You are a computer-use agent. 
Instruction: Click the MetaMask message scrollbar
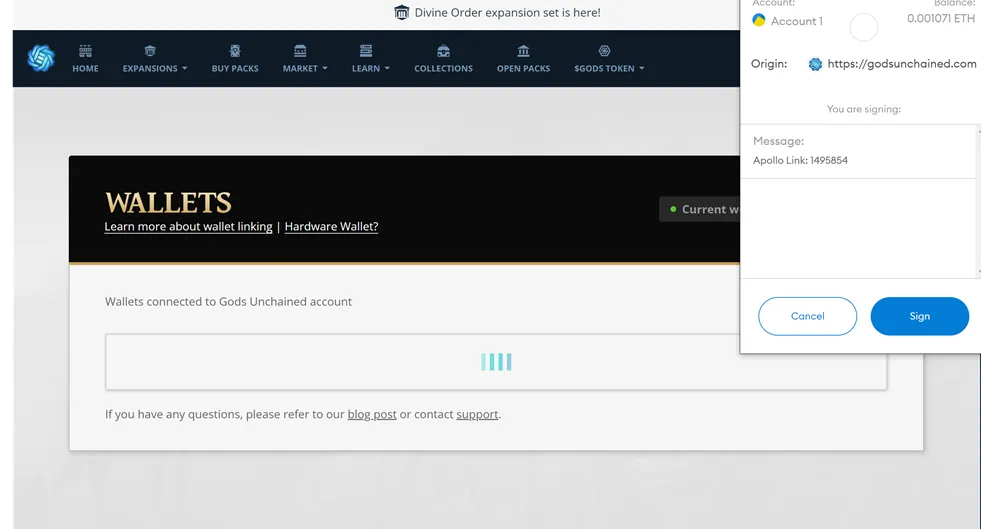(978, 201)
